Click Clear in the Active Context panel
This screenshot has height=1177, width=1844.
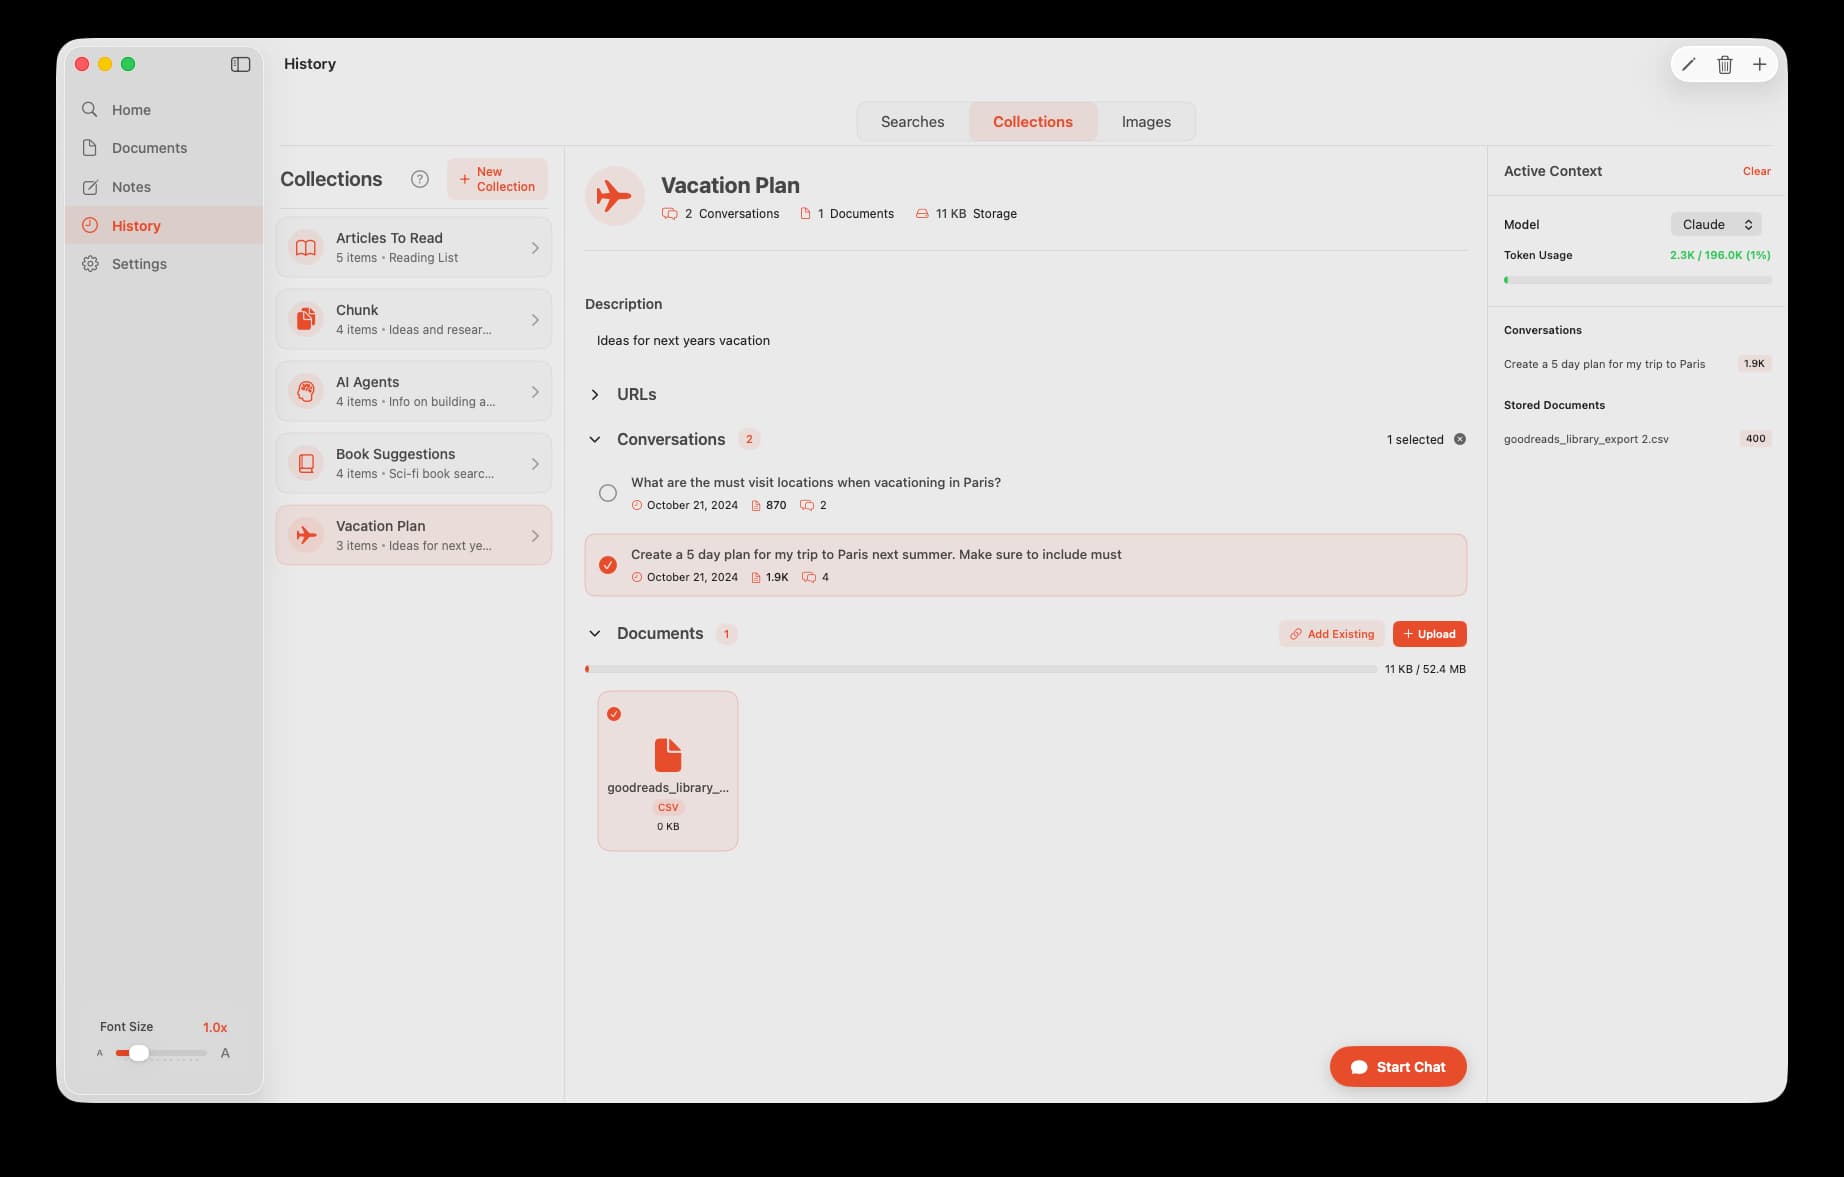(x=1757, y=171)
